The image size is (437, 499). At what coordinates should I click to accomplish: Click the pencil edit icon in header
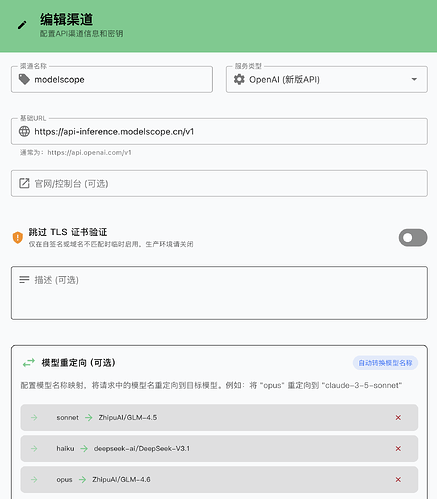click(x=22, y=25)
